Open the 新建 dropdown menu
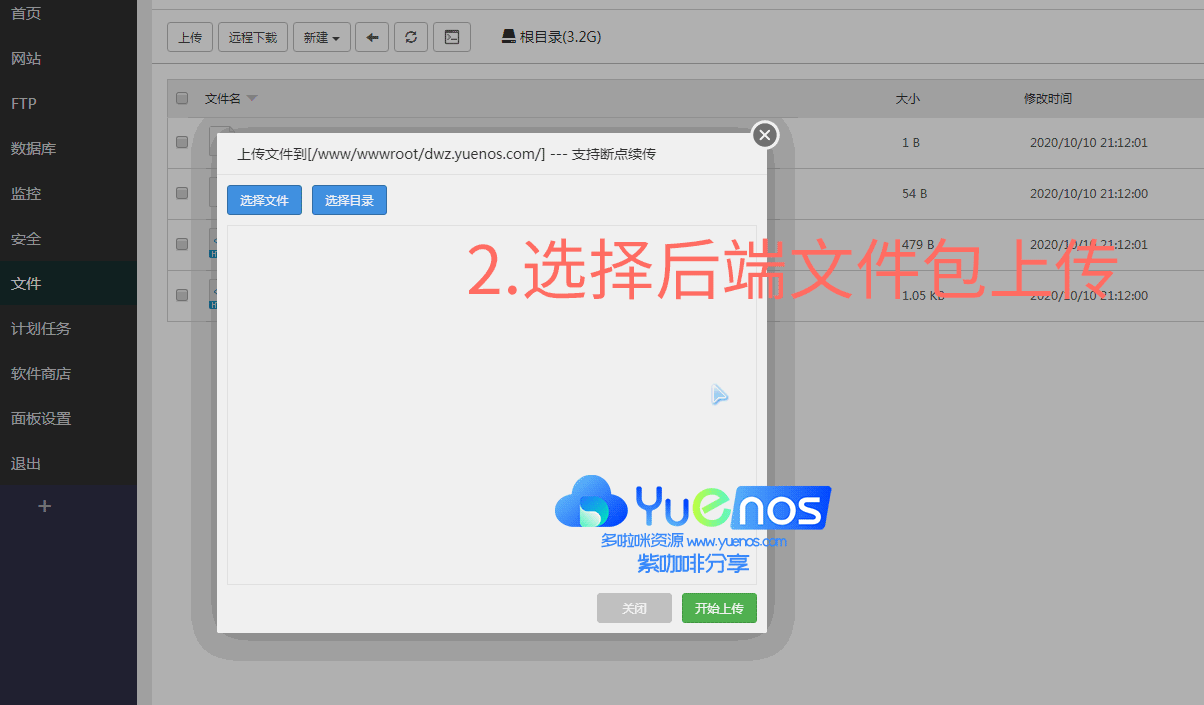This screenshot has height=705, width=1204. [x=321, y=37]
